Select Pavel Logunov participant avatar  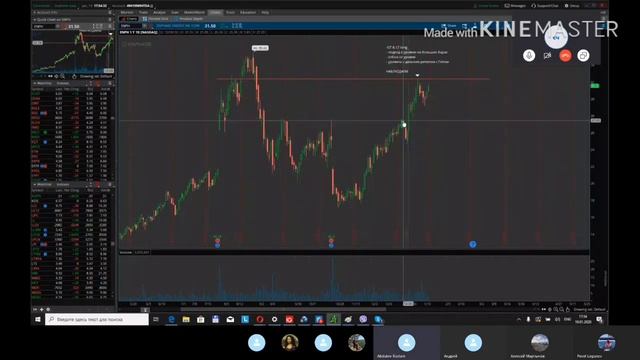point(606,342)
